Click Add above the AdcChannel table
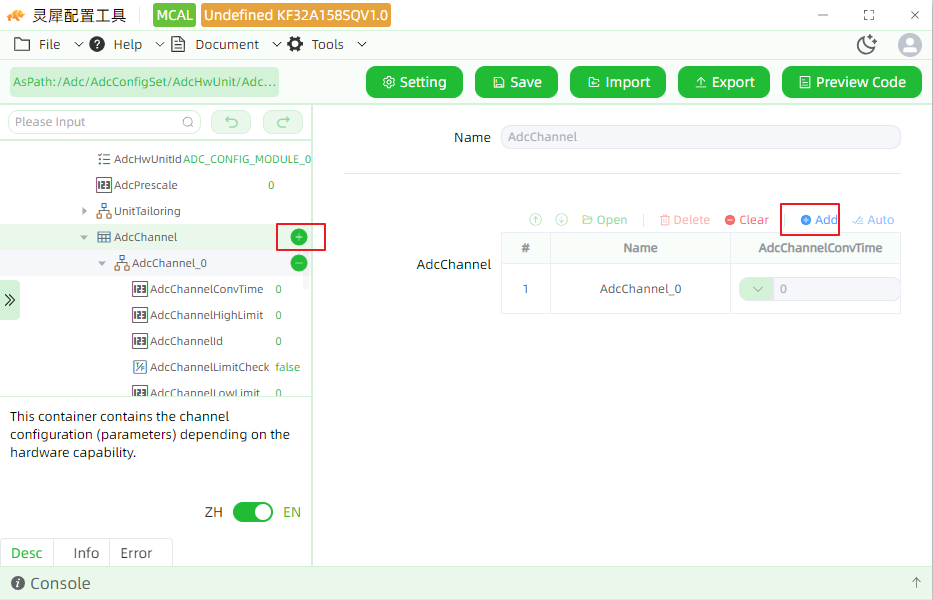Image resolution: width=933 pixels, height=600 pixels. pos(819,220)
